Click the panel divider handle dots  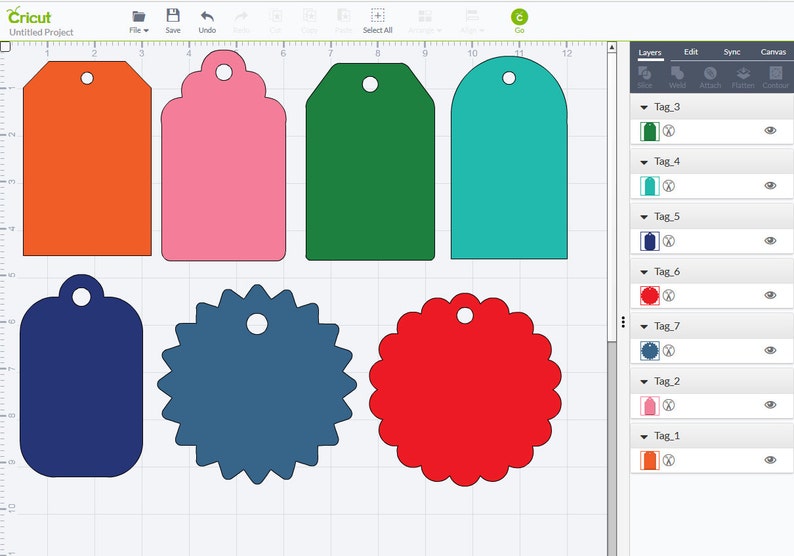(x=623, y=322)
